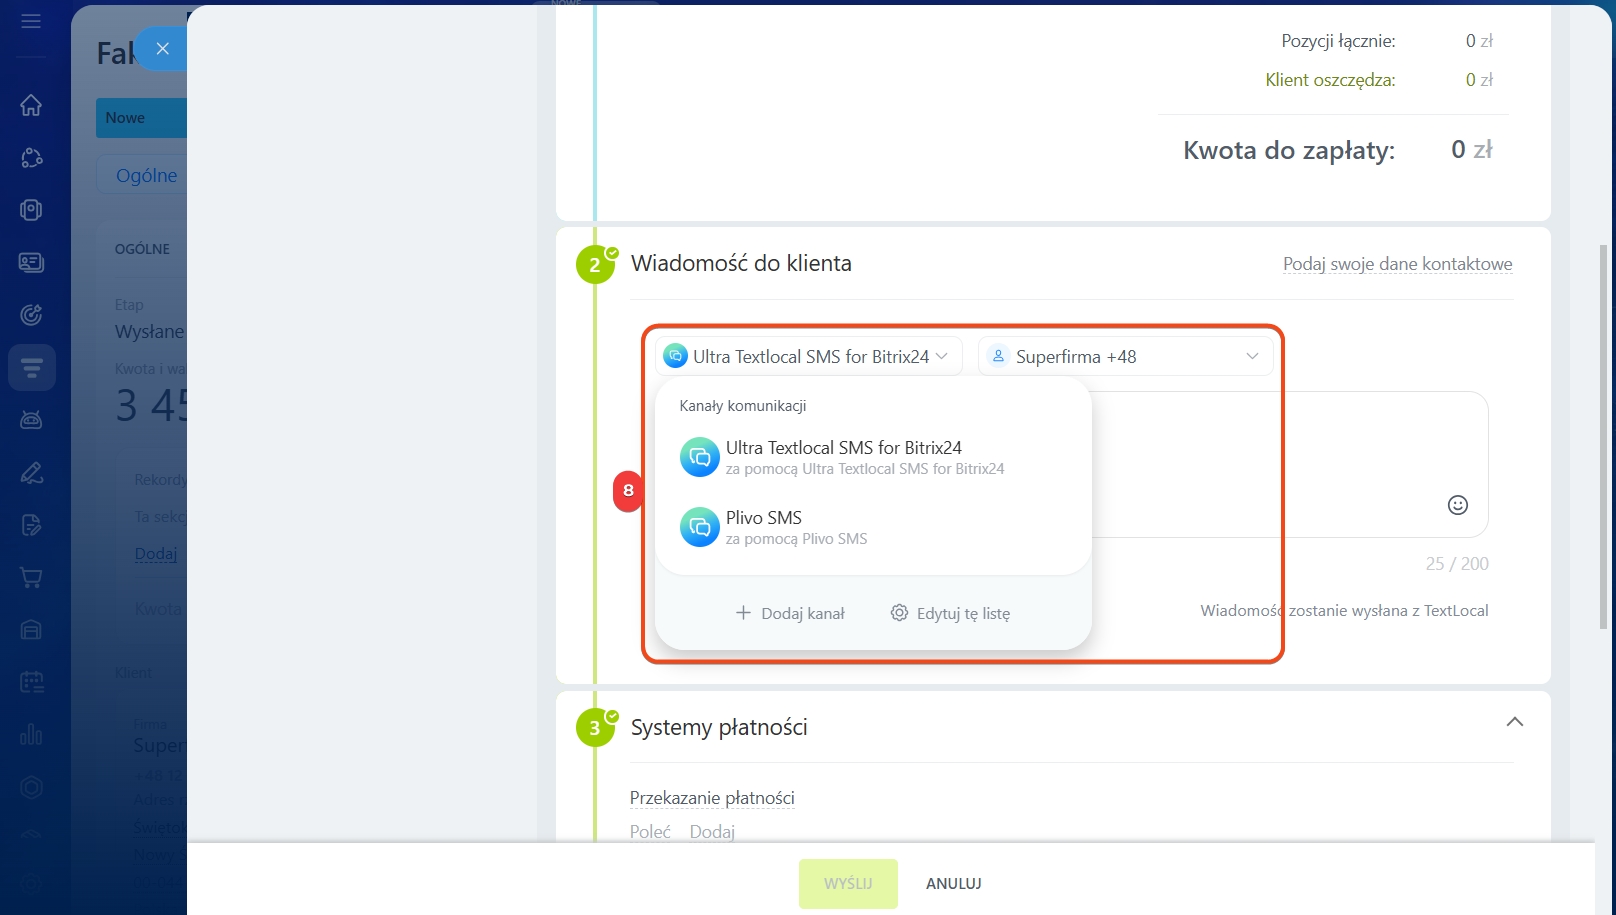Screen dimensions: 1616x915
Task: Click Poleć under payment transfer
Action: tap(650, 832)
